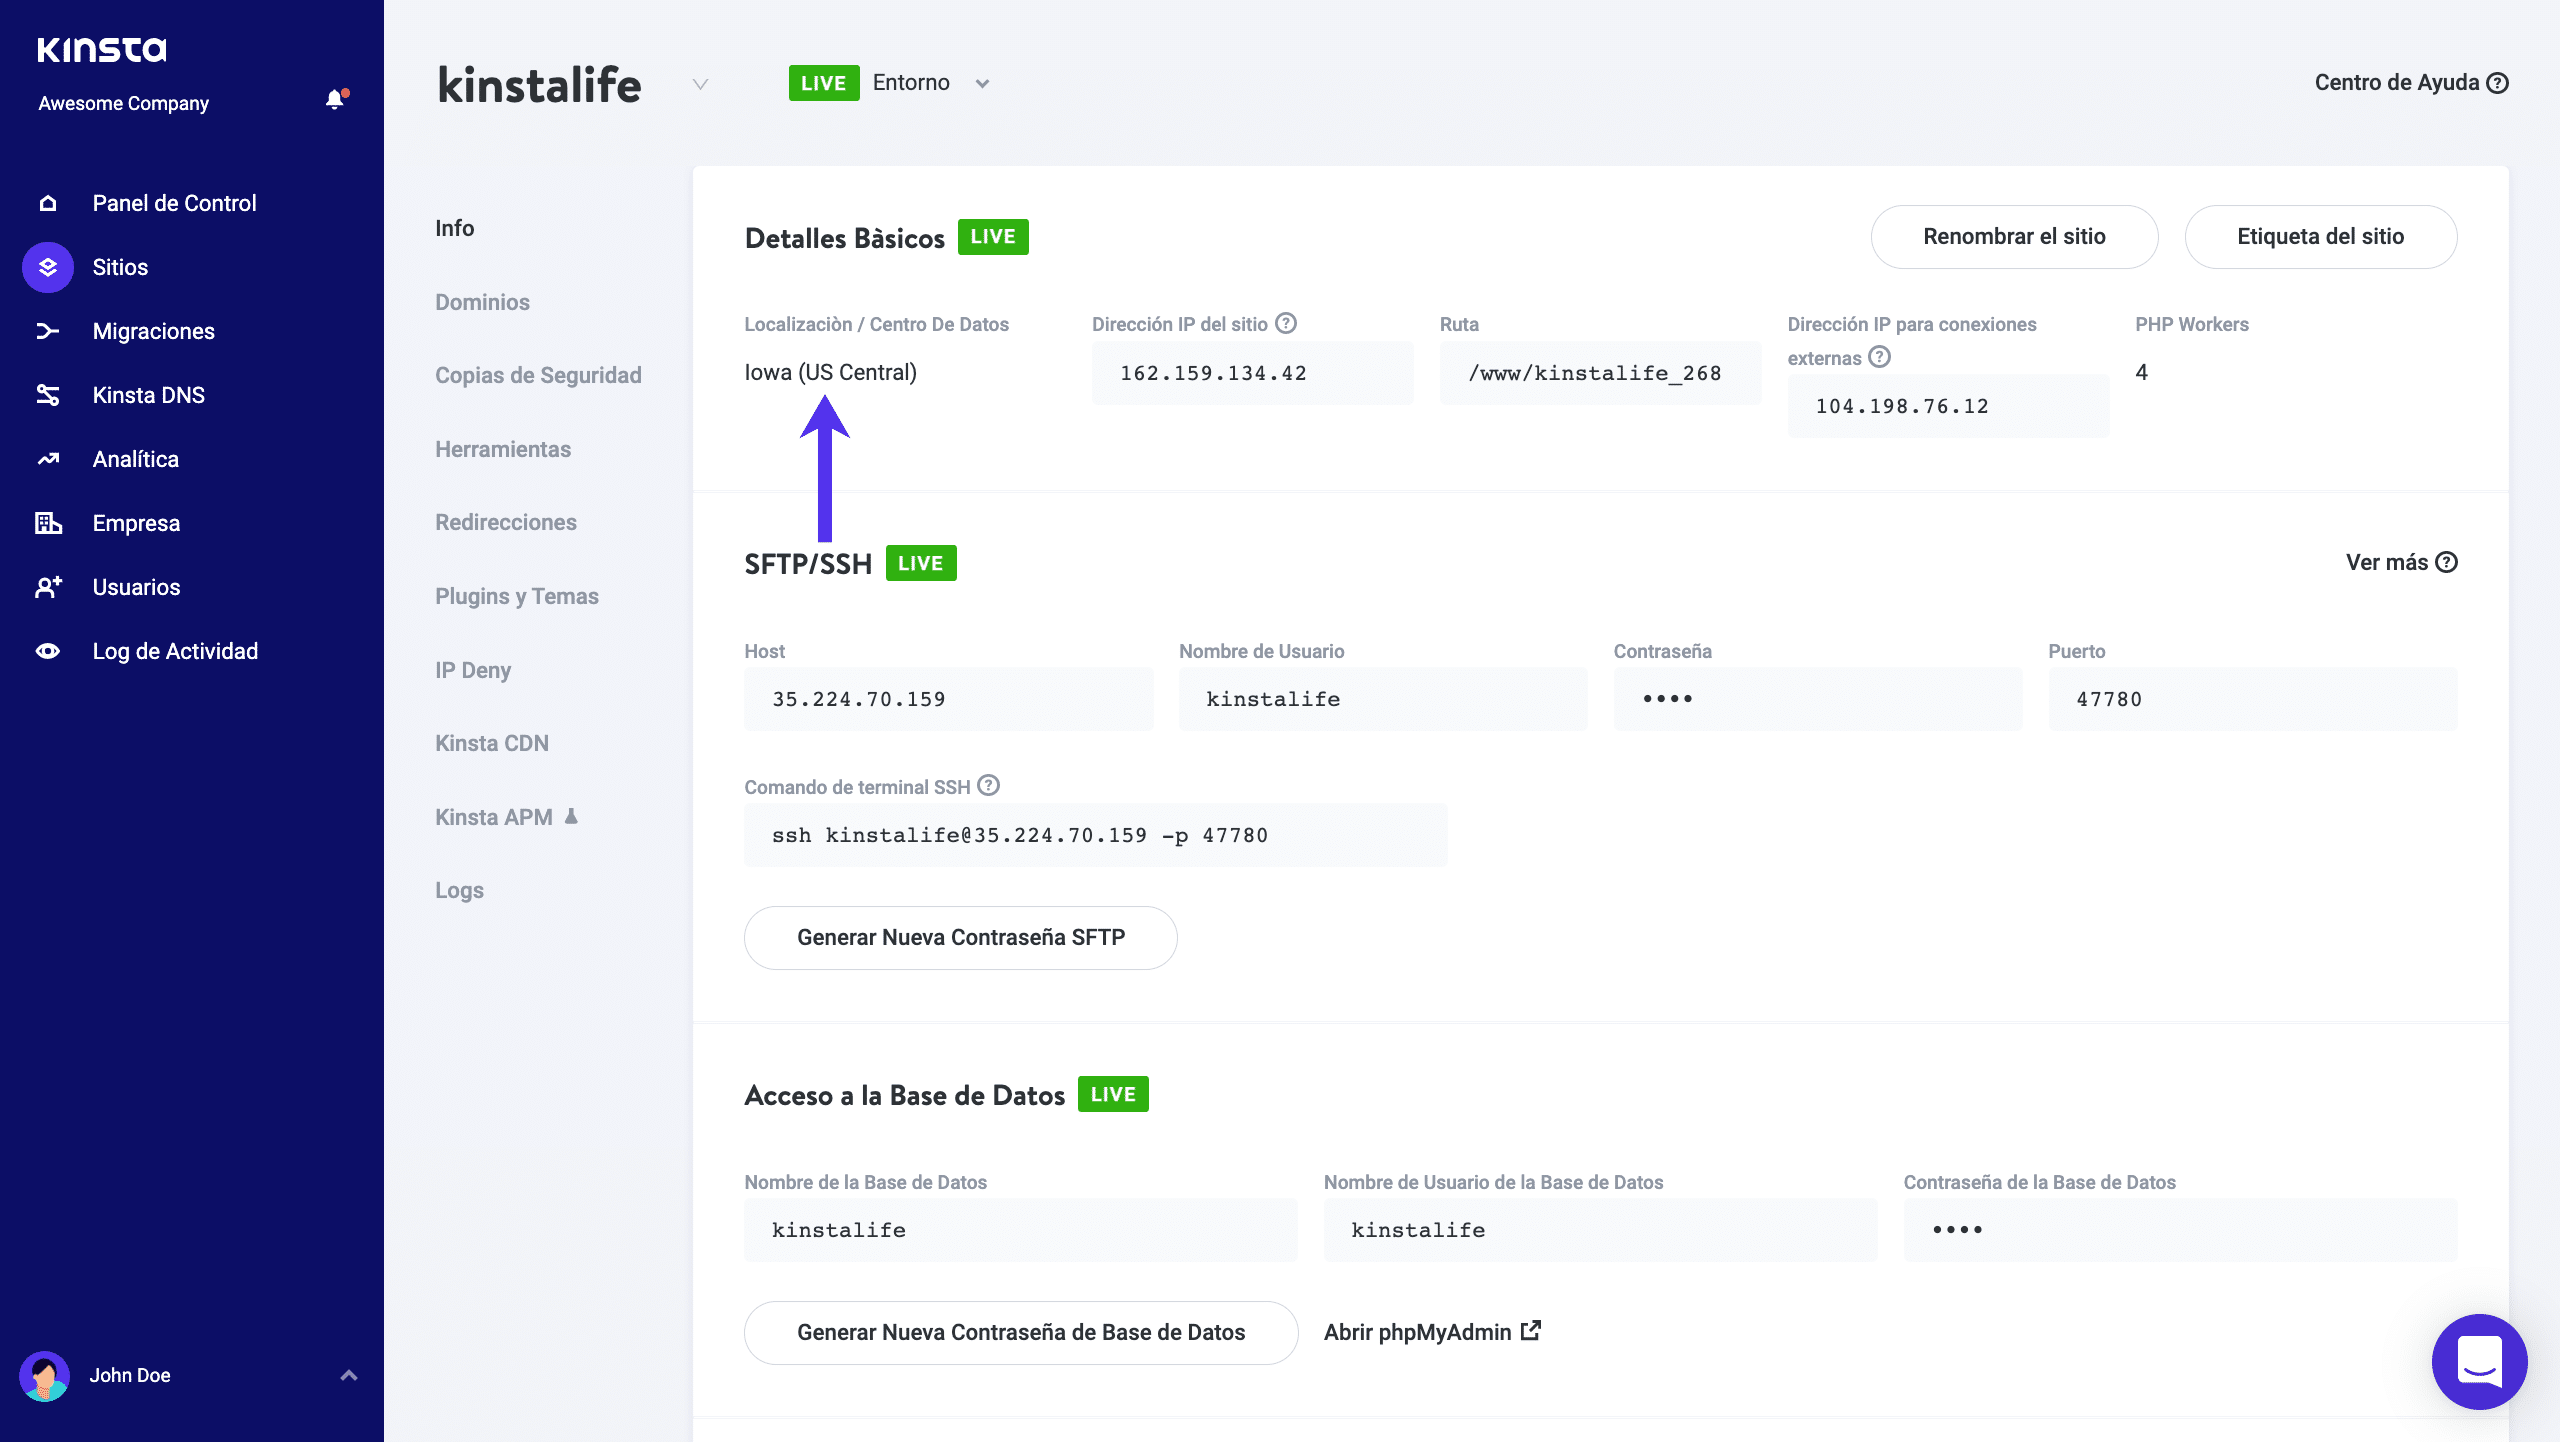Viewport: 2560px width, 1442px height.
Task: Click the Kinsta logo
Action: tap(101, 48)
